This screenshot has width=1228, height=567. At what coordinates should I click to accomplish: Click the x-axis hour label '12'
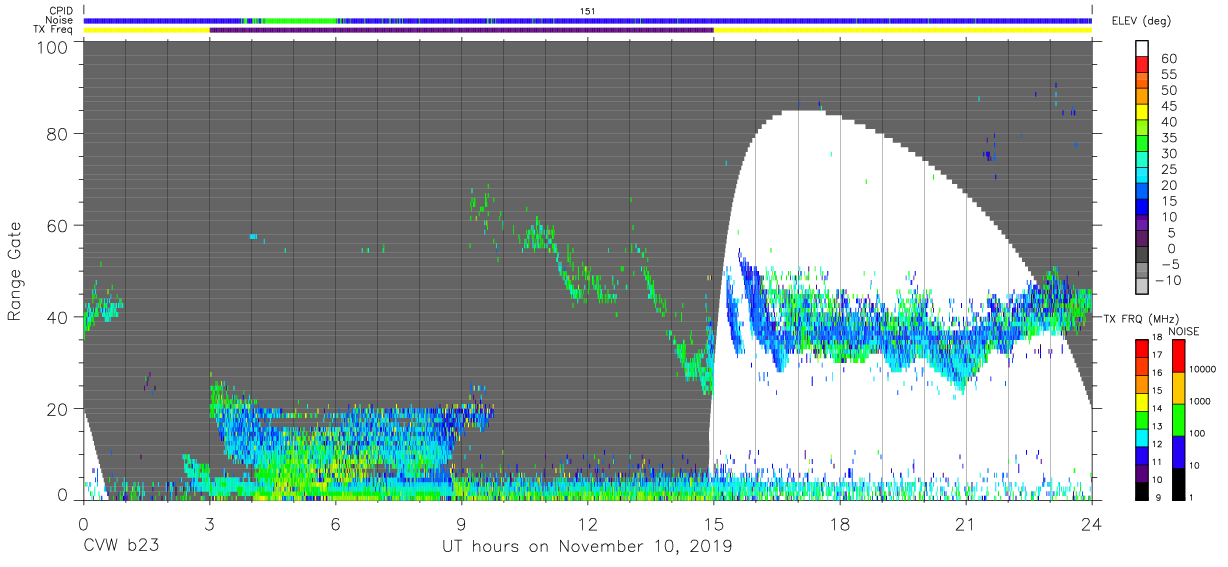[588, 523]
